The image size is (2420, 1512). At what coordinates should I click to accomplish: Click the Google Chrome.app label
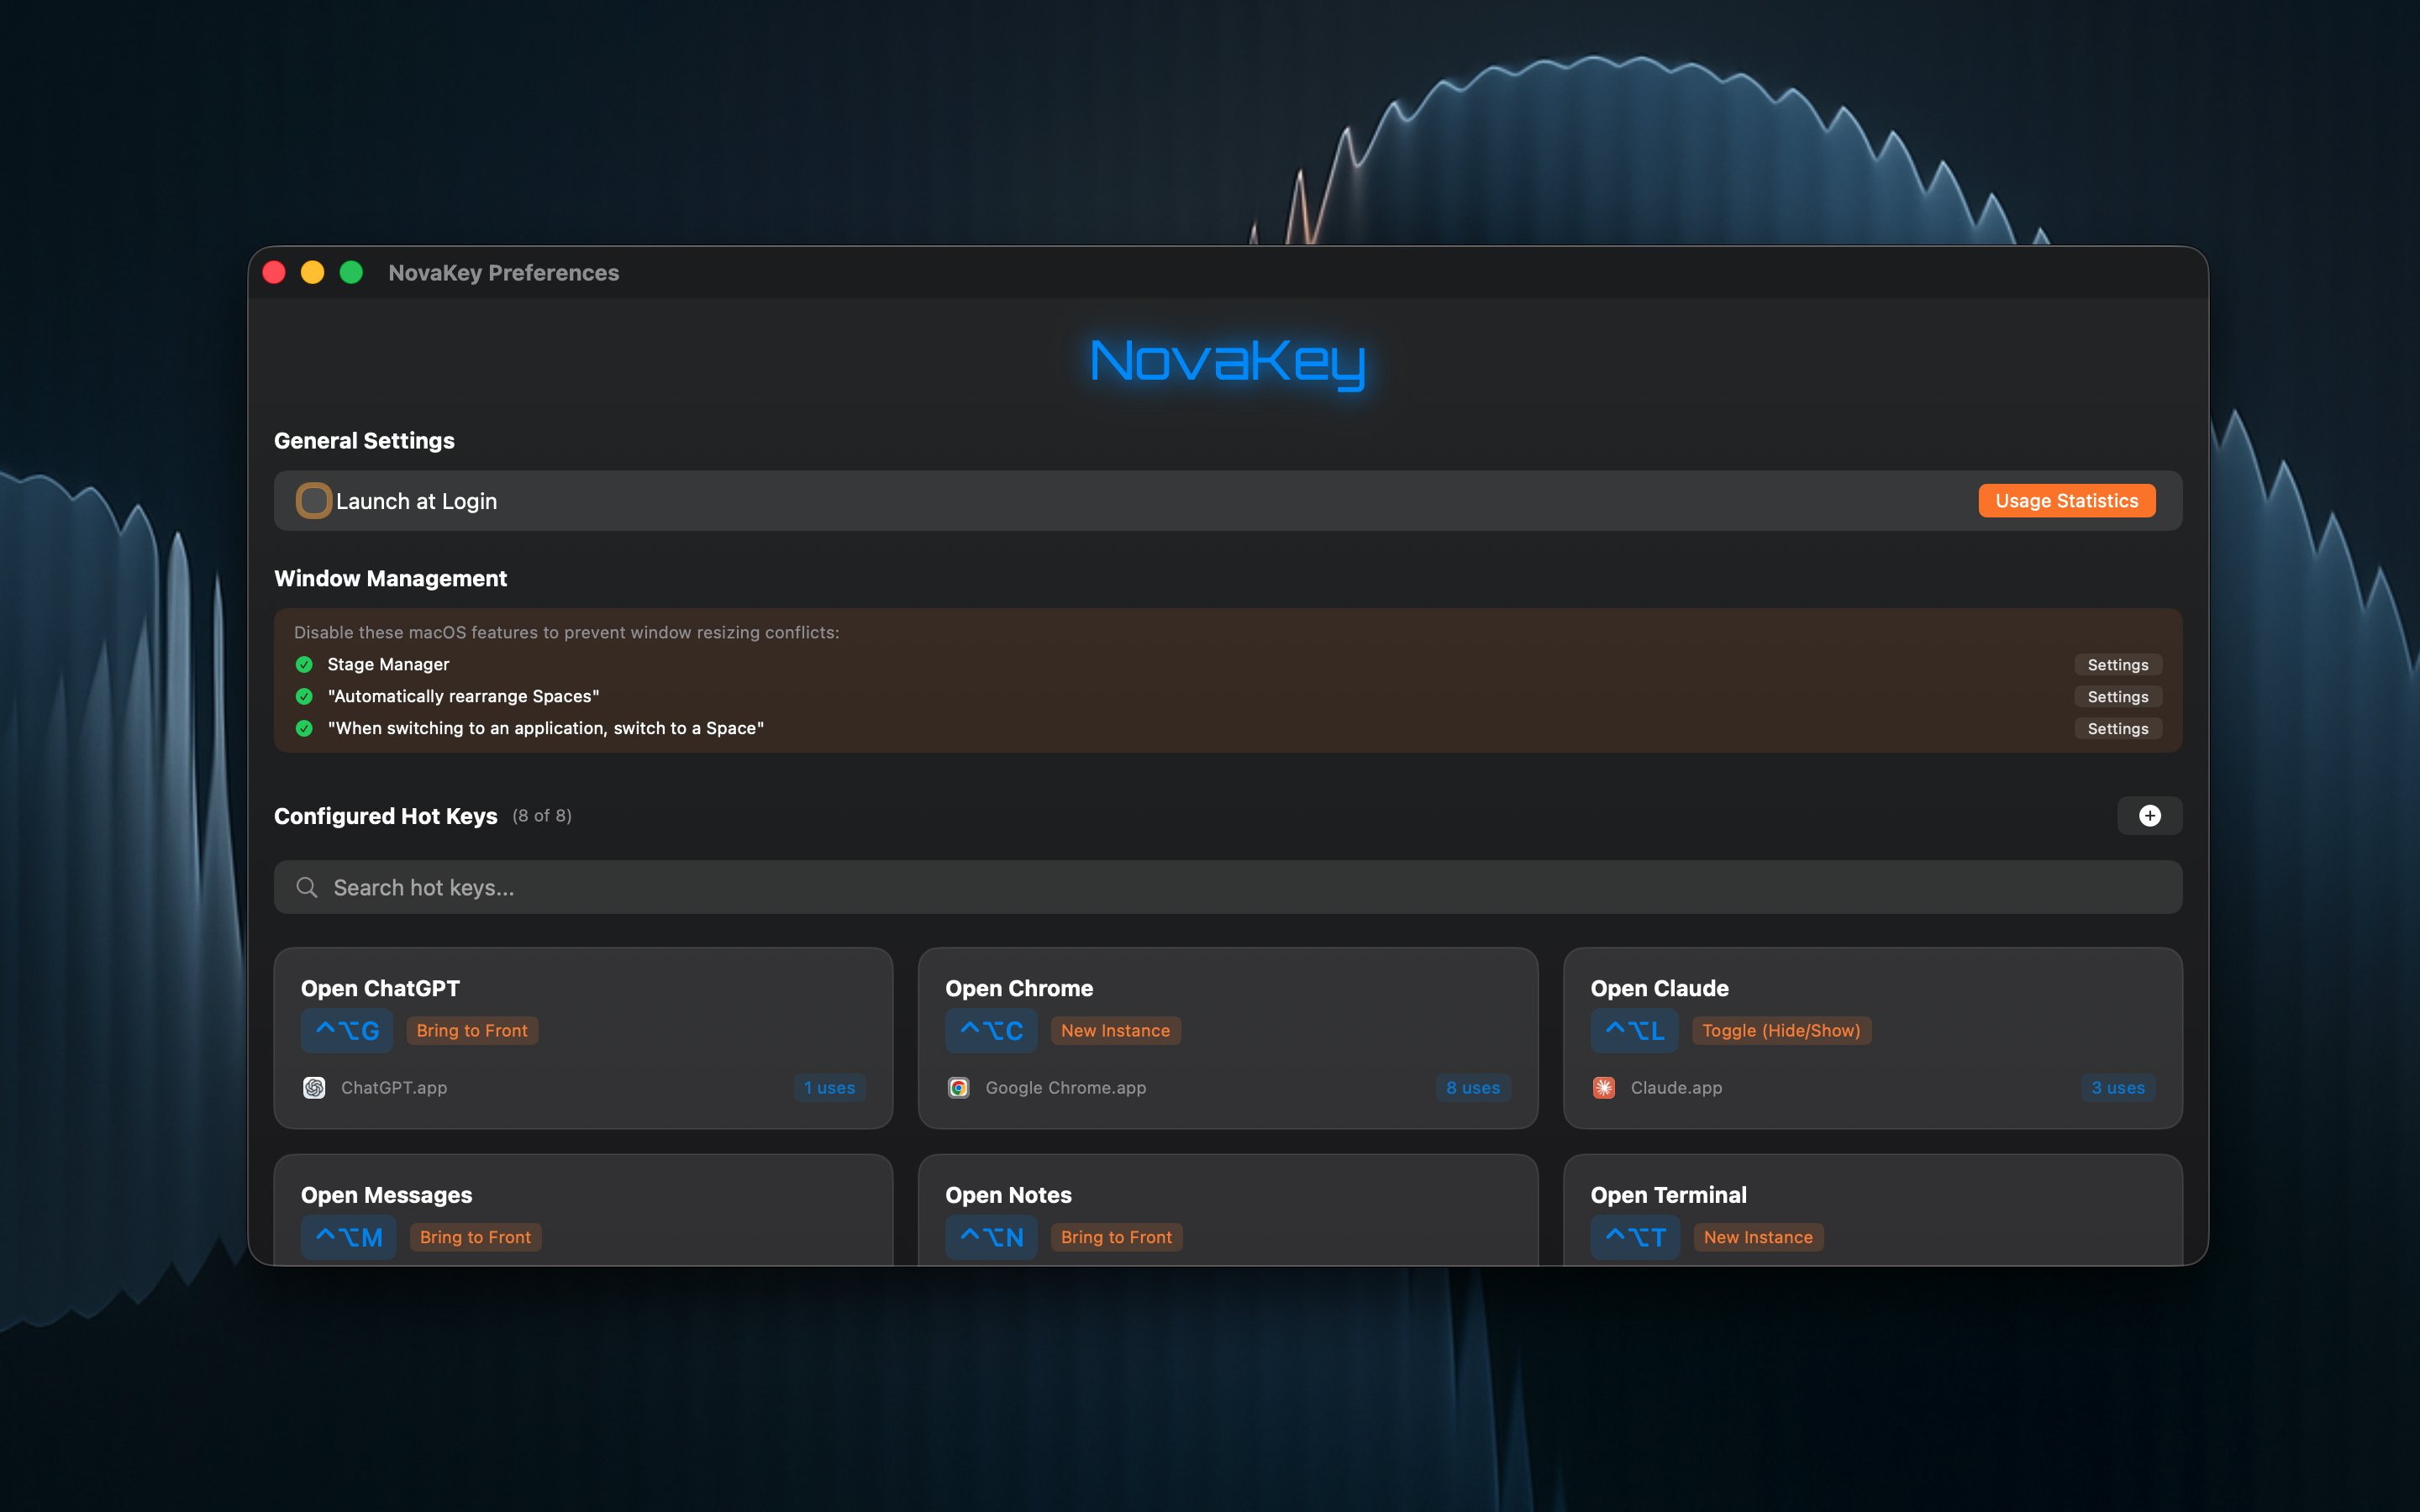click(1066, 1088)
